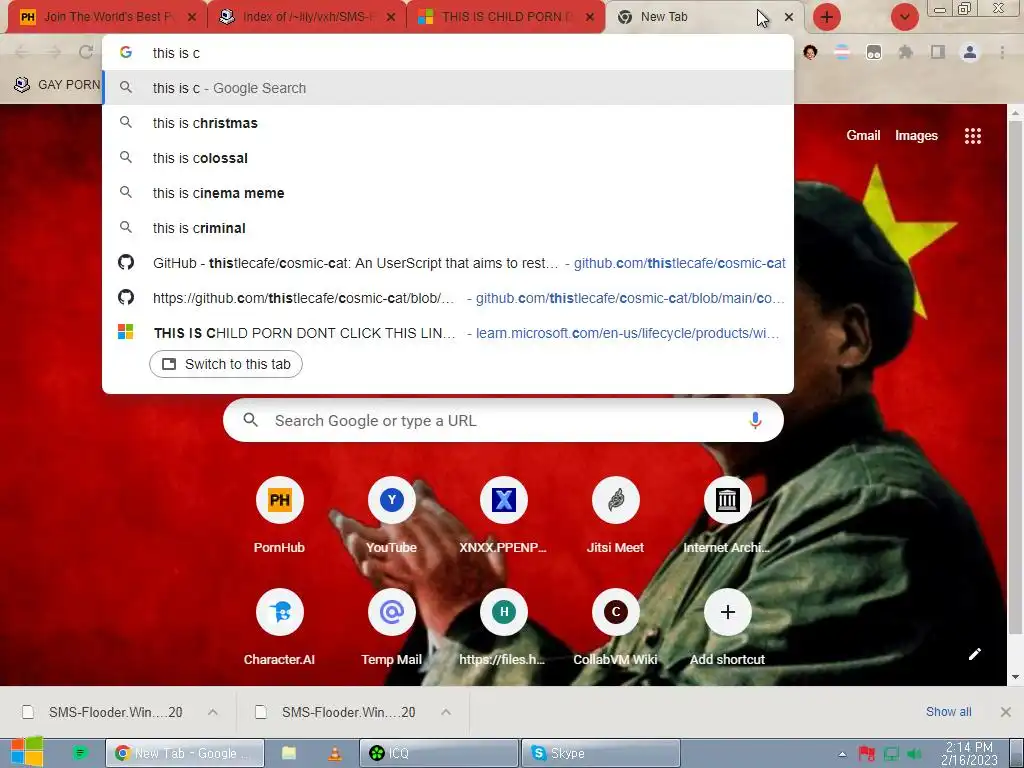This screenshot has height=768, width=1024.
Task: Click the first bookmarks bar item
Action: tap(57, 85)
